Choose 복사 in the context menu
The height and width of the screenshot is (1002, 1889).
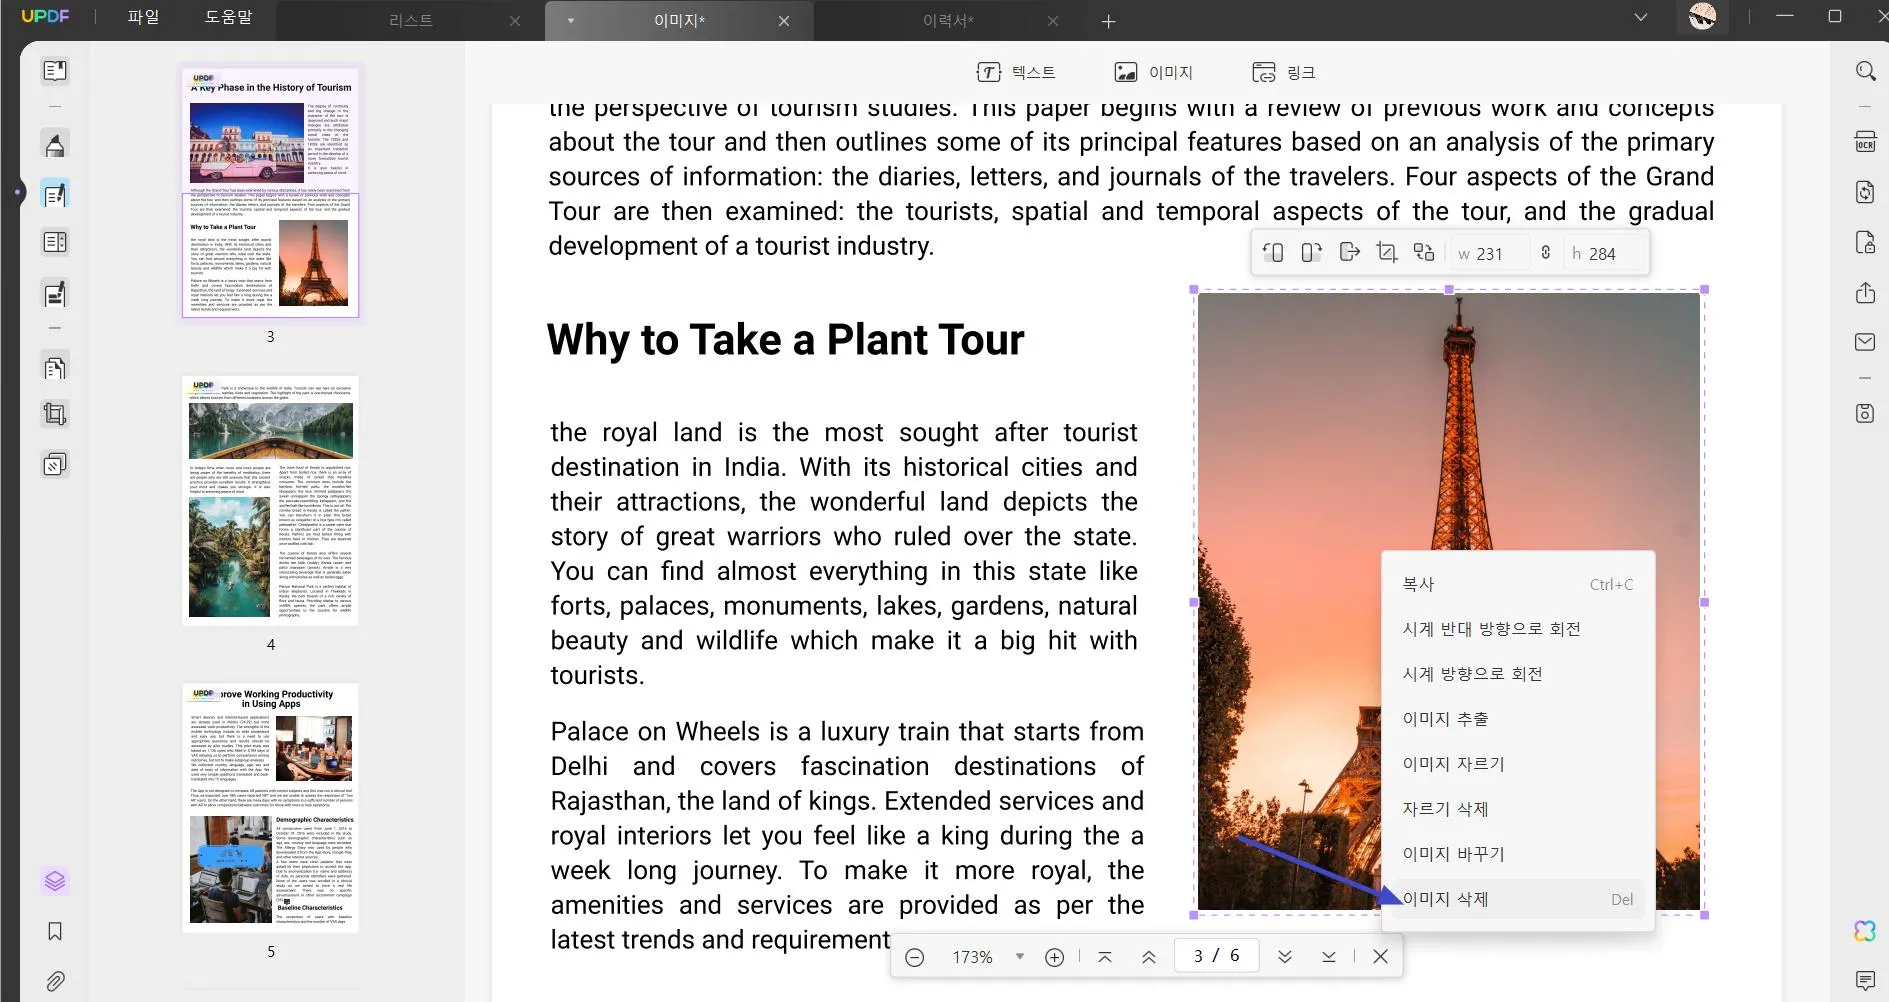(x=1517, y=584)
